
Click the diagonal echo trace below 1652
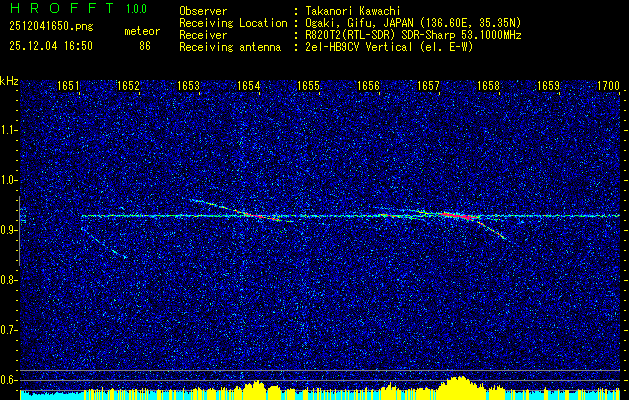pyautogui.click(x=103, y=243)
